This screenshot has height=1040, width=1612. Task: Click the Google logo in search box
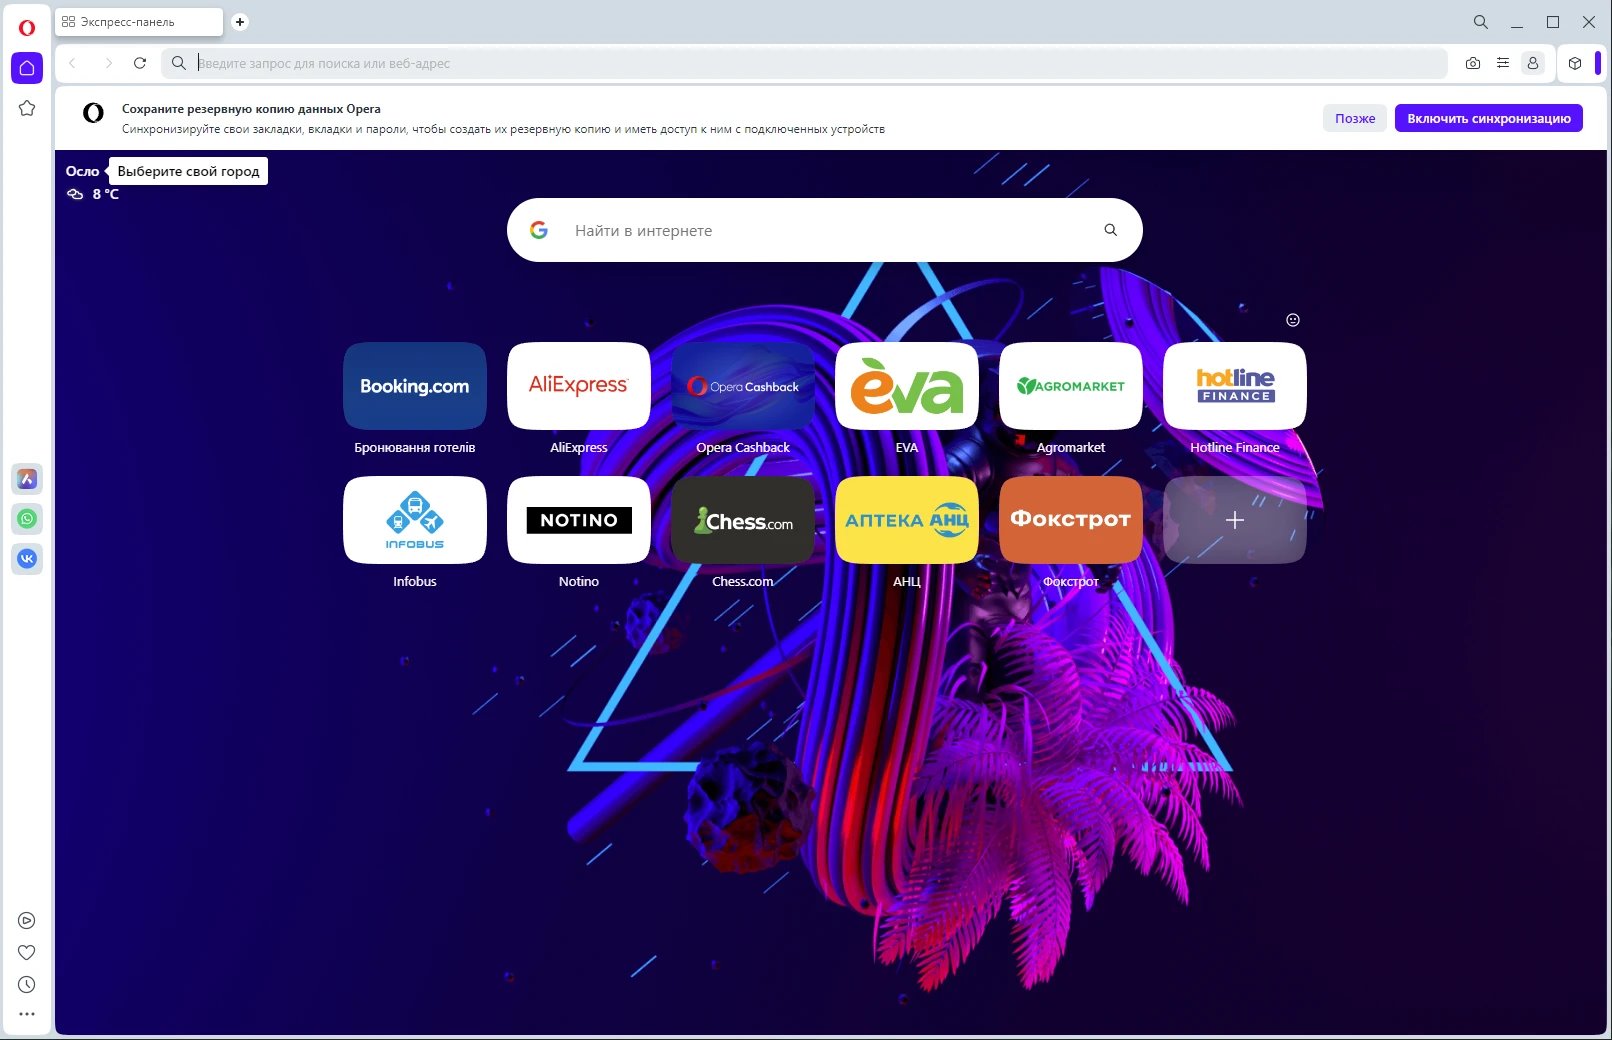[x=539, y=230]
